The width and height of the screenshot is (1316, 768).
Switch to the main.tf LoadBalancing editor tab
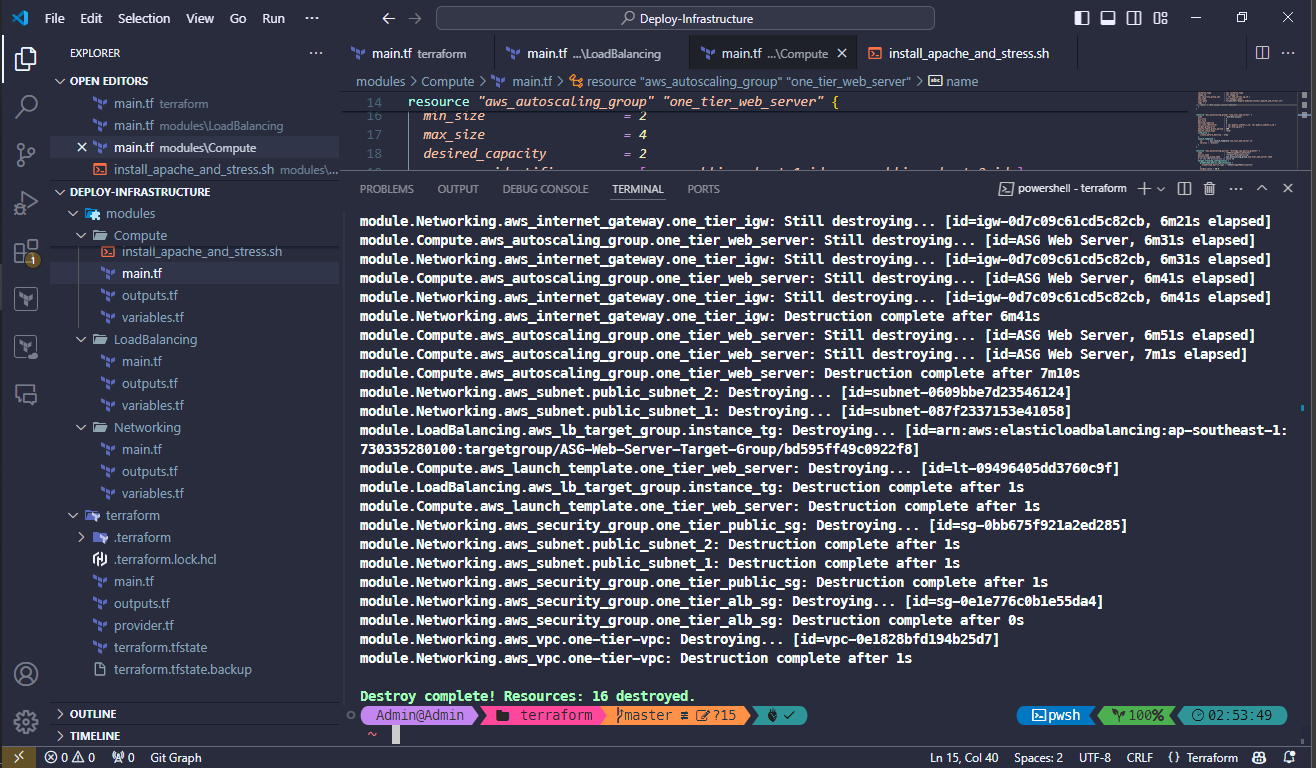(592, 53)
